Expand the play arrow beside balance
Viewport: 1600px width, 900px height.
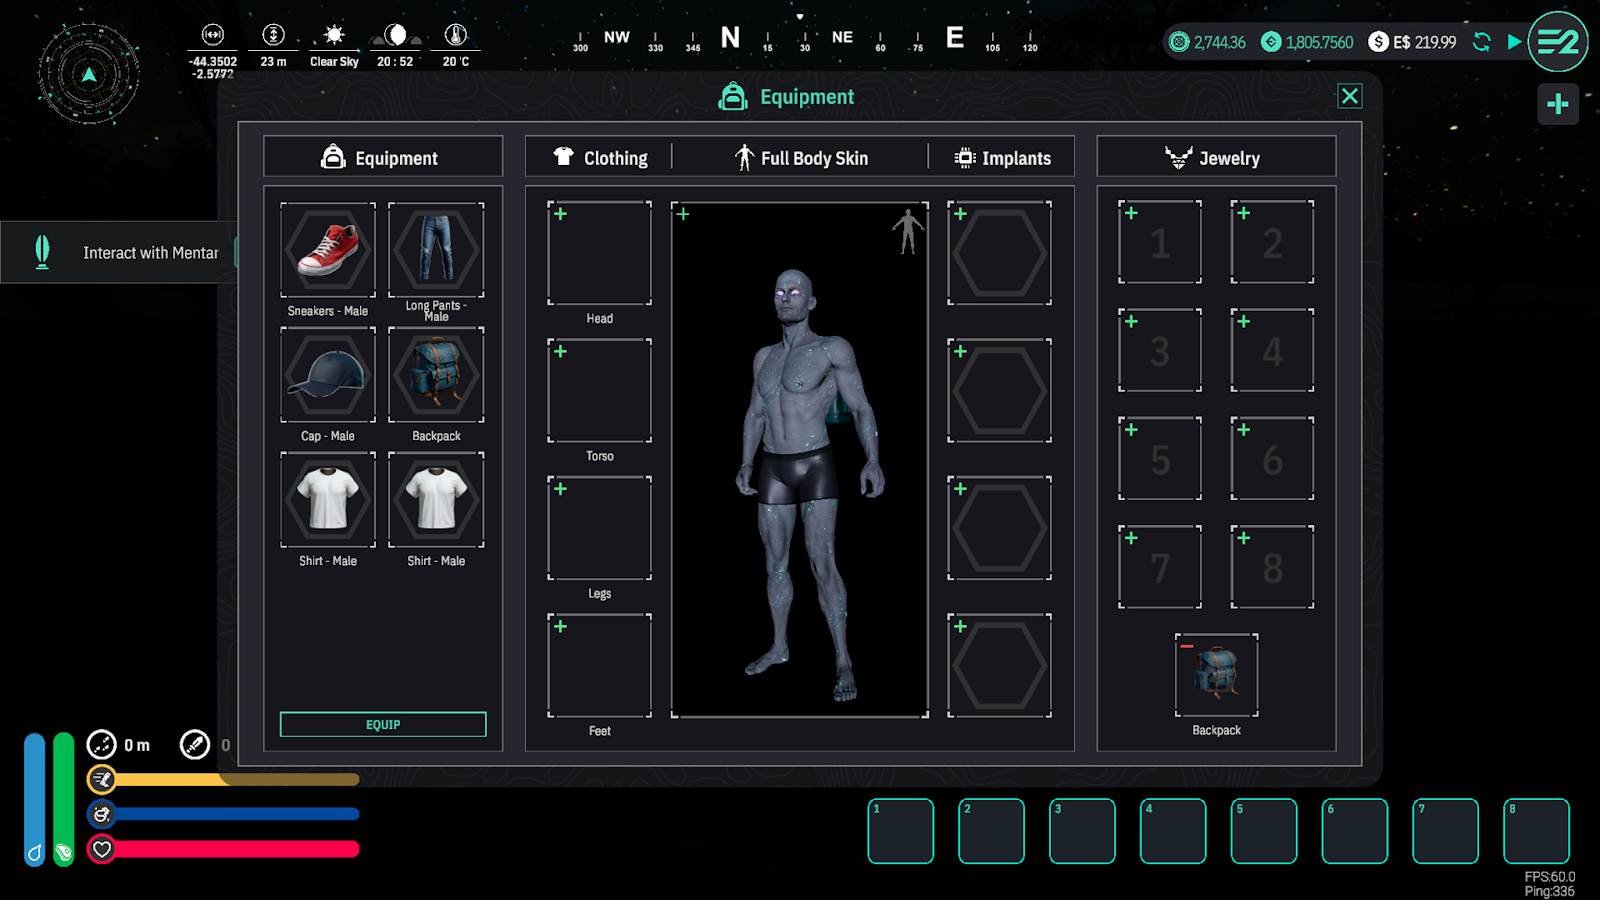[x=1514, y=42]
